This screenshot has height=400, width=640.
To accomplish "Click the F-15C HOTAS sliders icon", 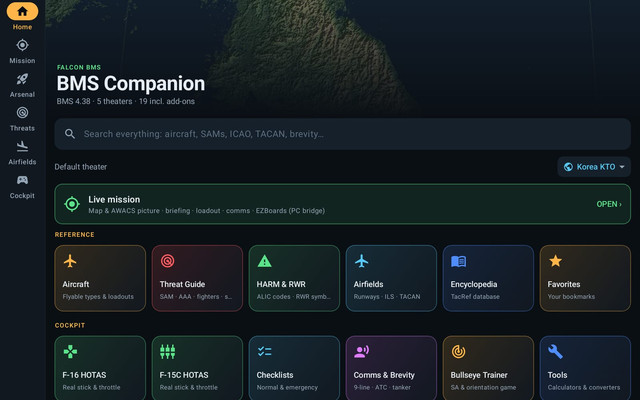I will tap(167, 351).
